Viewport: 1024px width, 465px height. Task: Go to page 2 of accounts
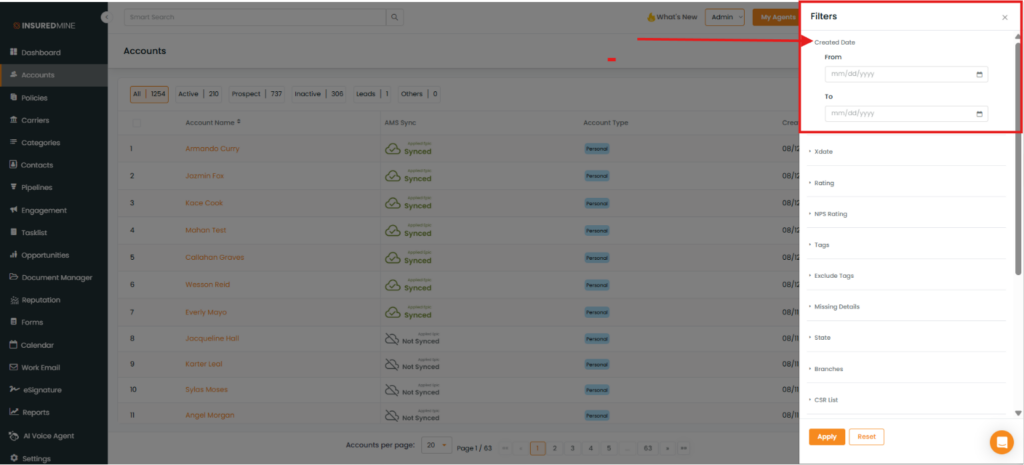[554, 449]
